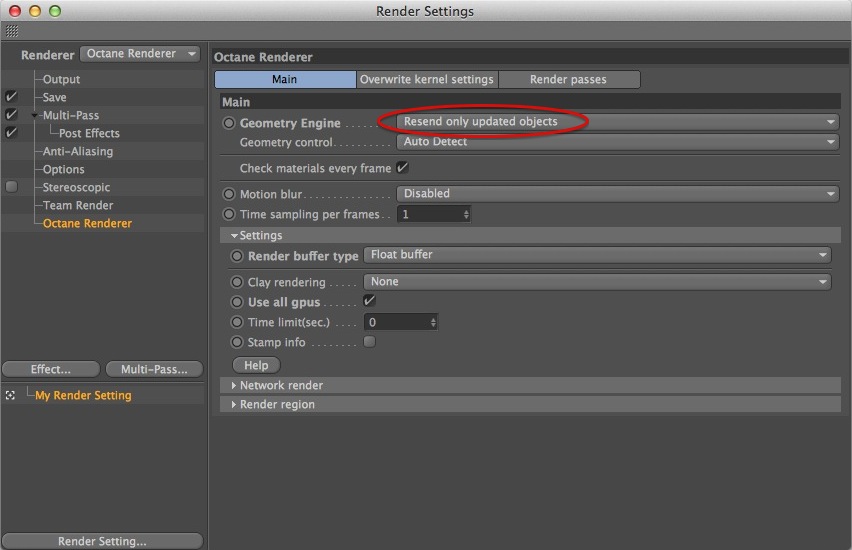Open the Clay rendering None dropdown
This screenshot has height=550, width=852.
click(597, 282)
